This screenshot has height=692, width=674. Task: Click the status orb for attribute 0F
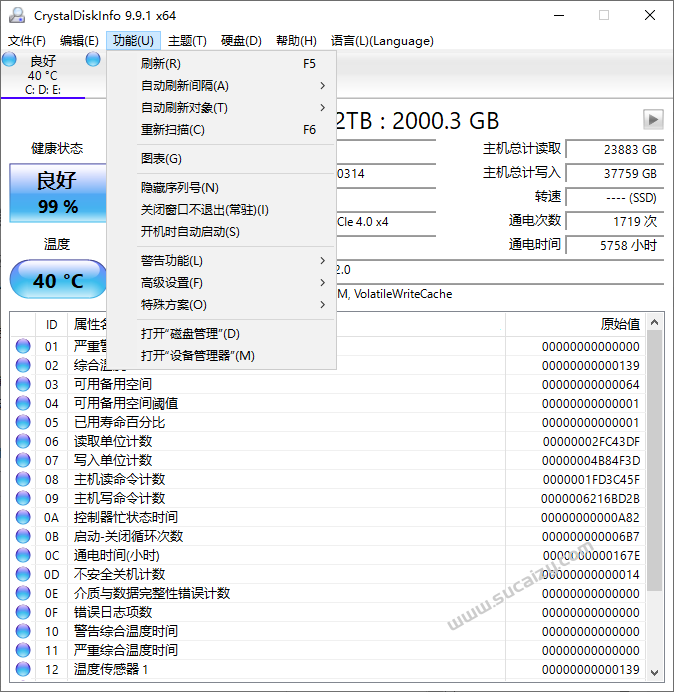23,612
